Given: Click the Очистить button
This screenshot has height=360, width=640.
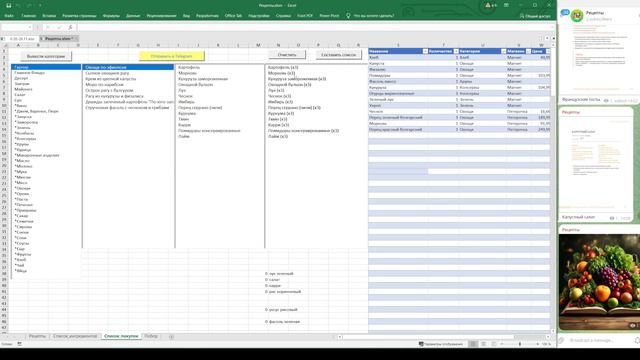Looking at the screenshot, I should click(x=287, y=55).
